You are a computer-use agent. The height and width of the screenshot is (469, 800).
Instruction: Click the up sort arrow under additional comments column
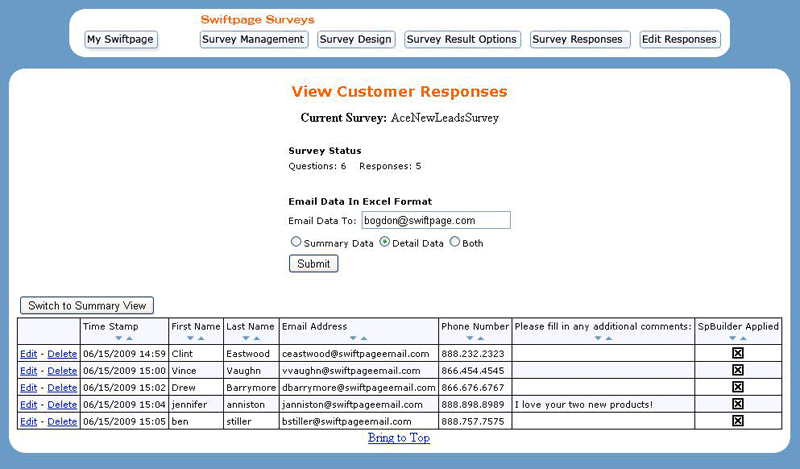click(x=609, y=338)
